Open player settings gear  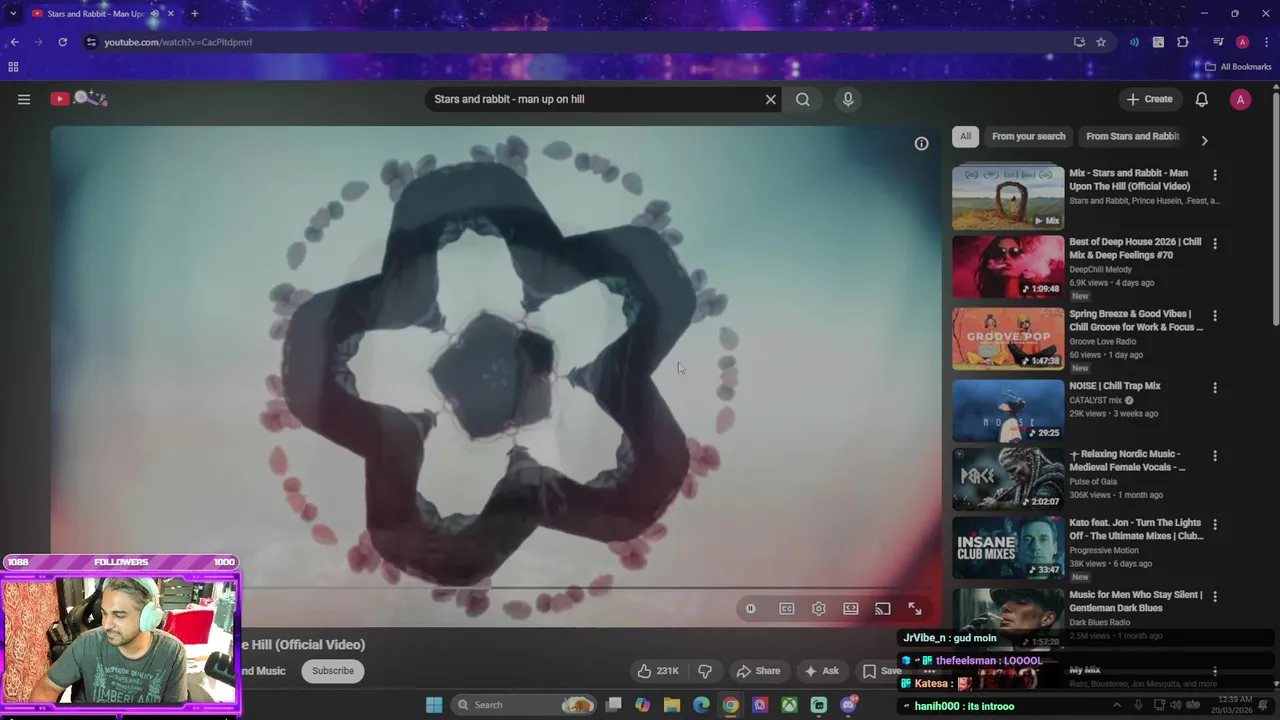pos(819,608)
